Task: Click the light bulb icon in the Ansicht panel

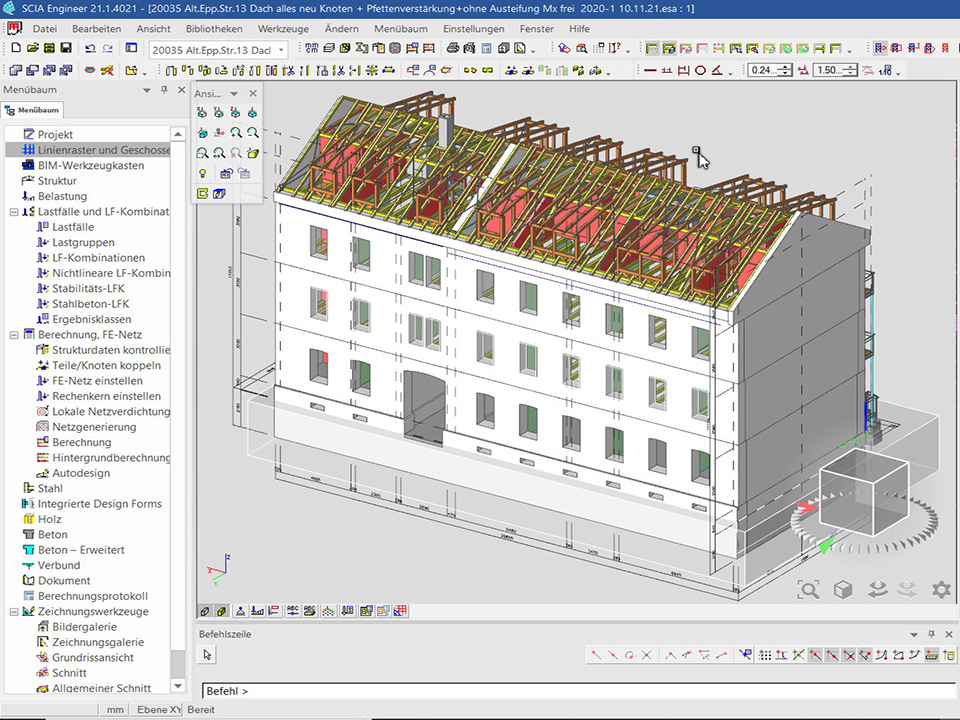Action: click(202, 173)
